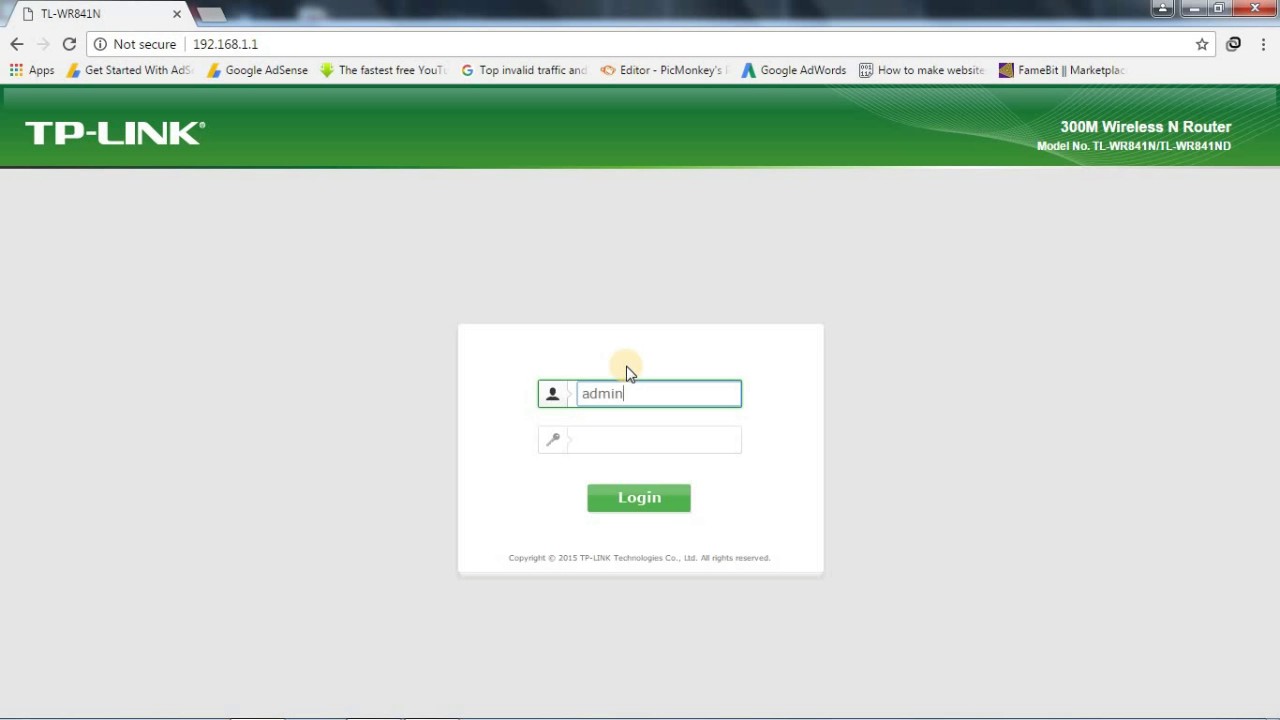This screenshot has width=1280, height=720.
Task: Click the user icon beside the username field
Action: coord(552,394)
